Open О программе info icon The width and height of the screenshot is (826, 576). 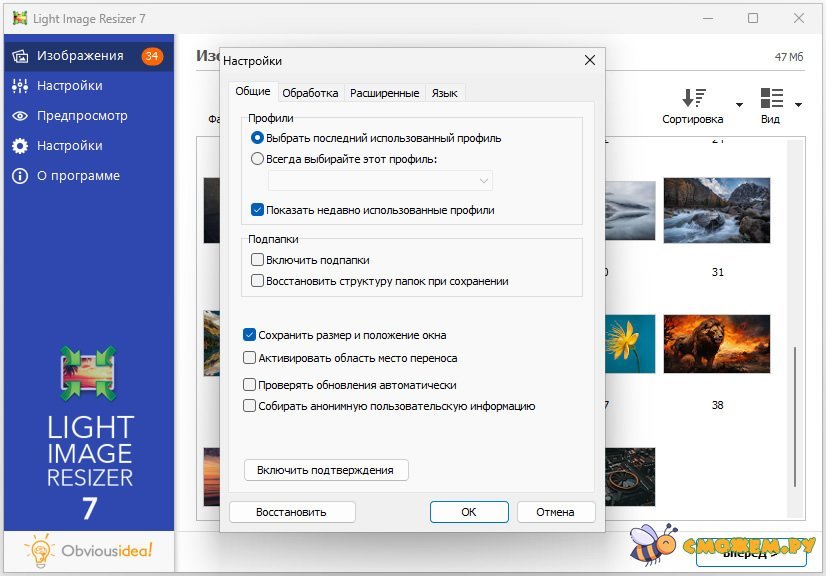pos(20,176)
